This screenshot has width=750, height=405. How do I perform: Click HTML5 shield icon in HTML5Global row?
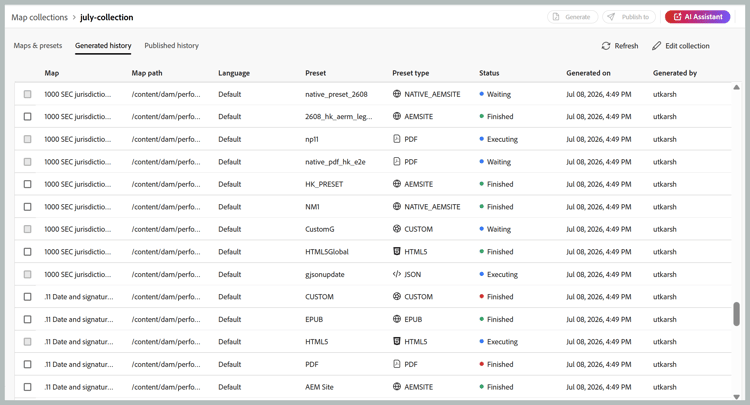click(x=397, y=252)
